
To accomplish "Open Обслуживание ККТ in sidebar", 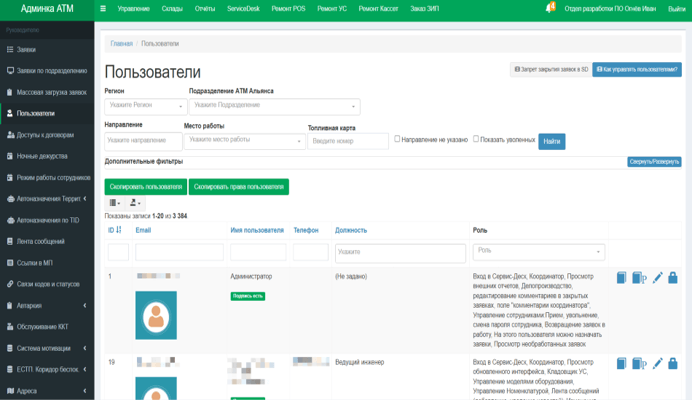I will (47, 327).
